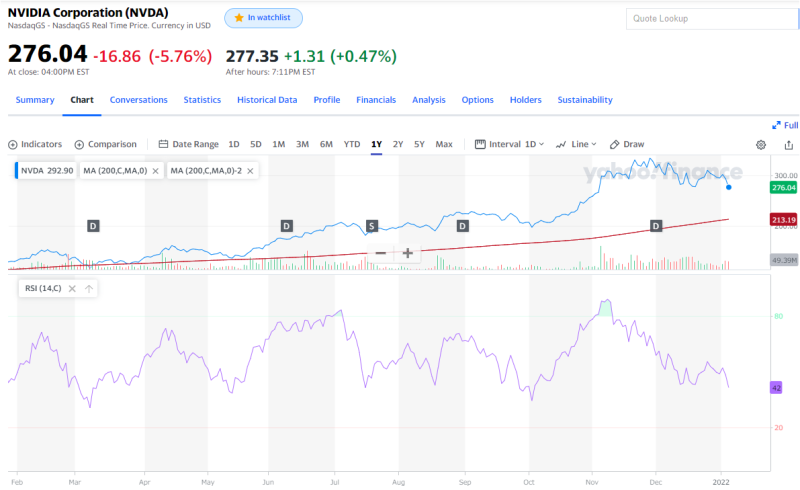Image resolution: width=800 pixels, height=490 pixels.
Task: Zoom out chart with minus button
Action: click(381, 253)
